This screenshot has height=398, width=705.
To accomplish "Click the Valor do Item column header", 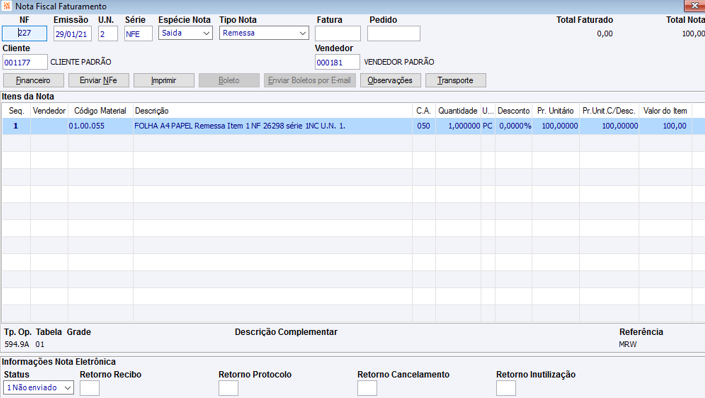I will click(x=665, y=111).
